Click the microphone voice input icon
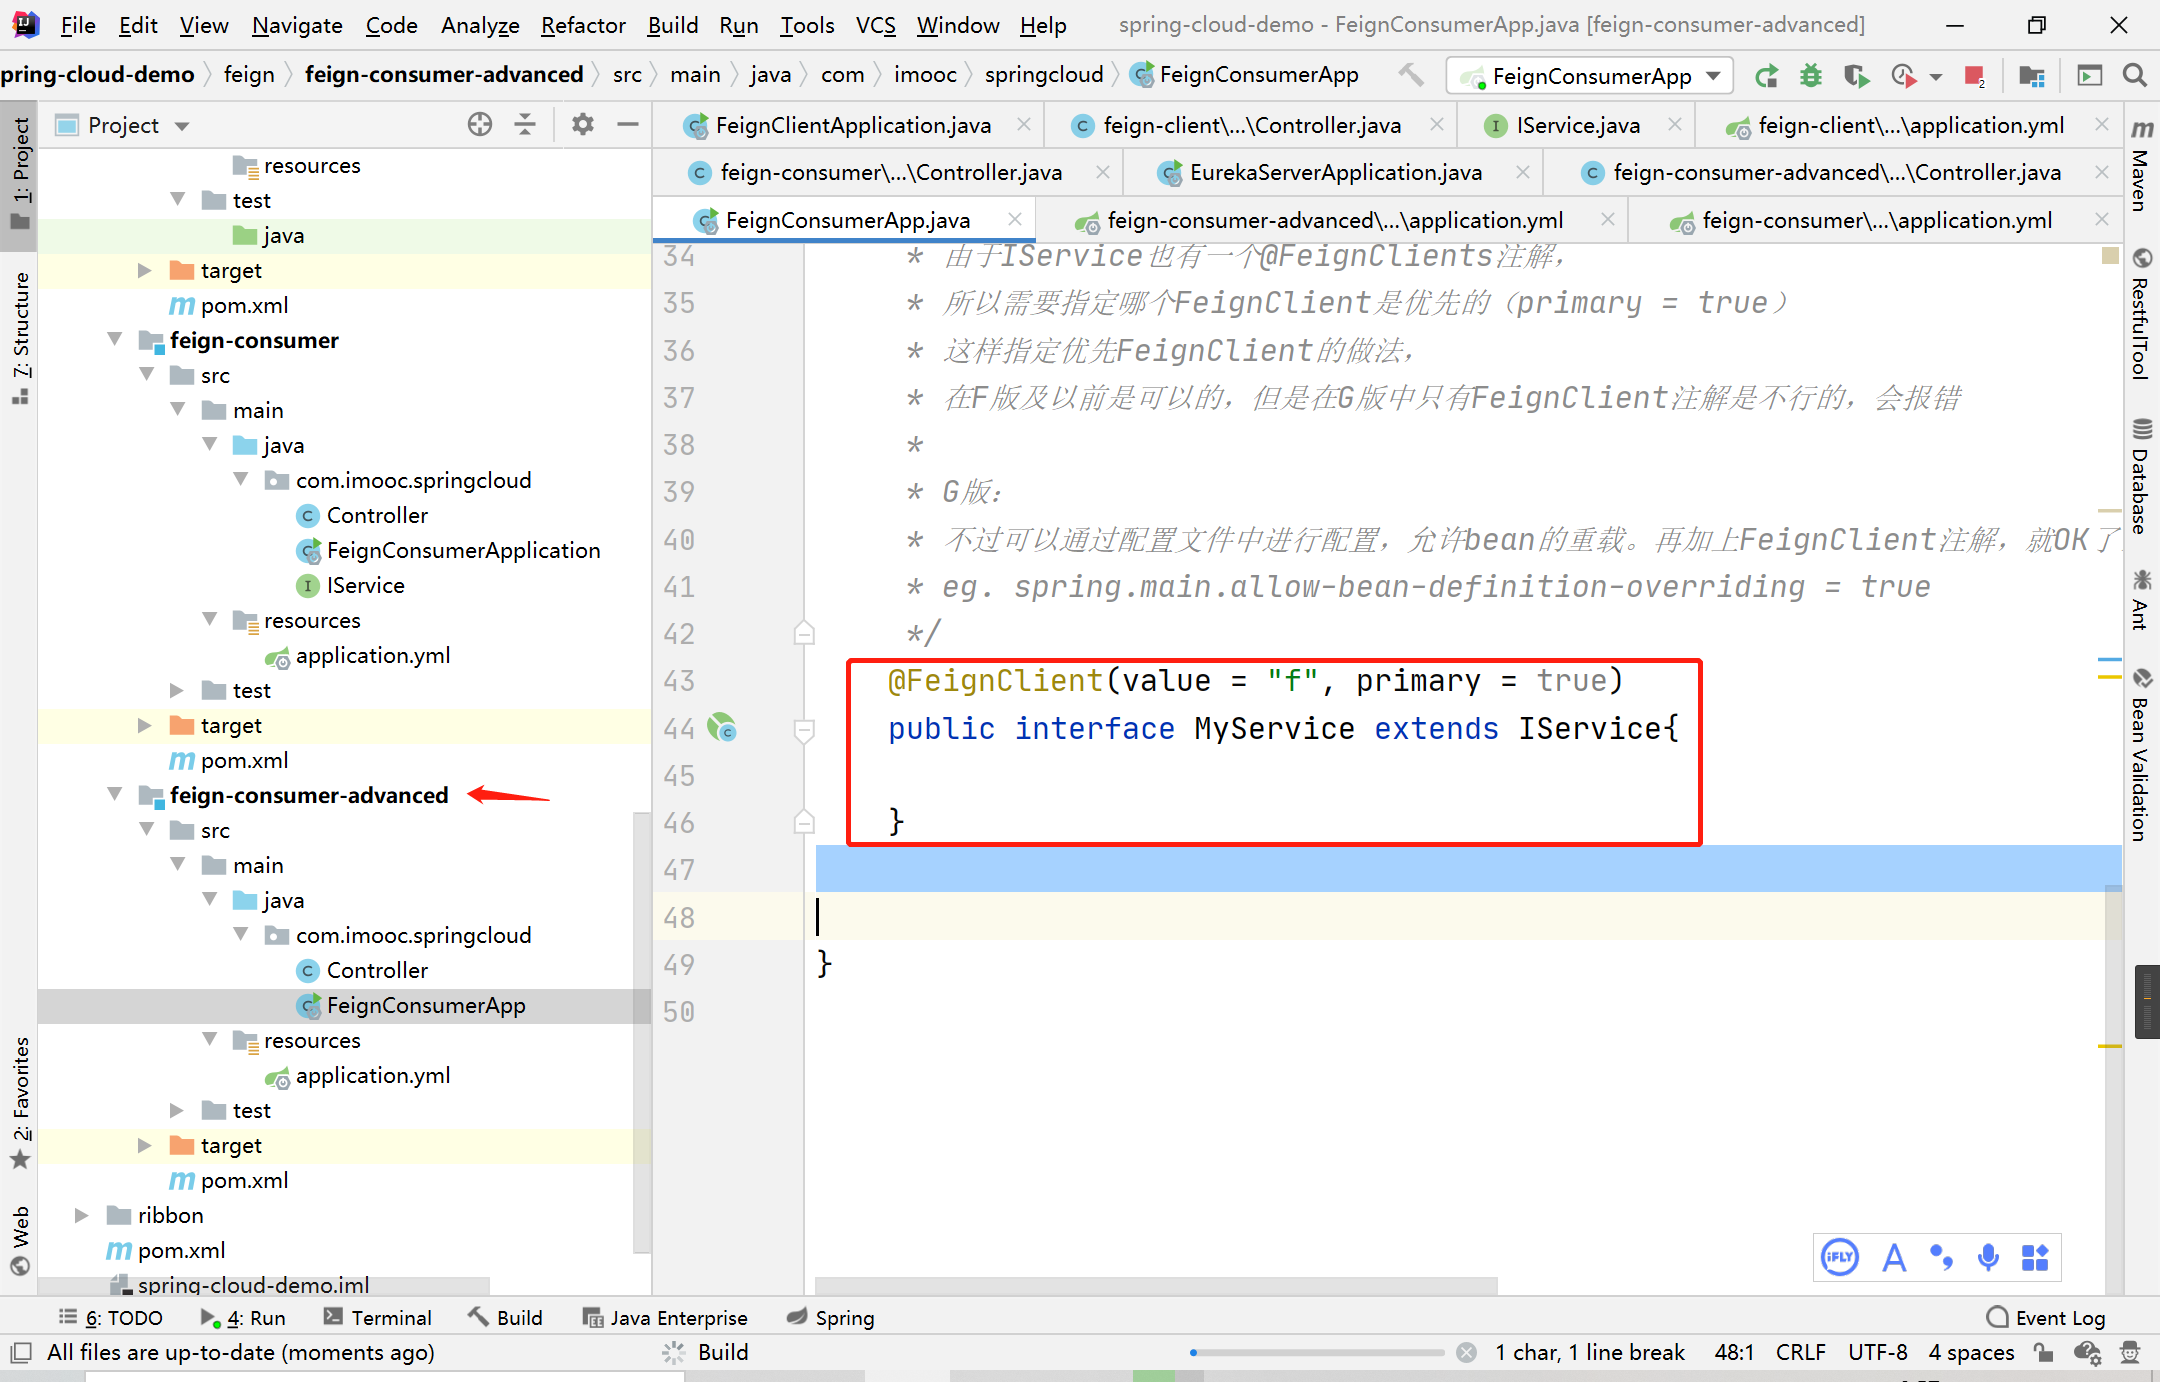The width and height of the screenshot is (2160, 1382). [x=1988, y=1257]
